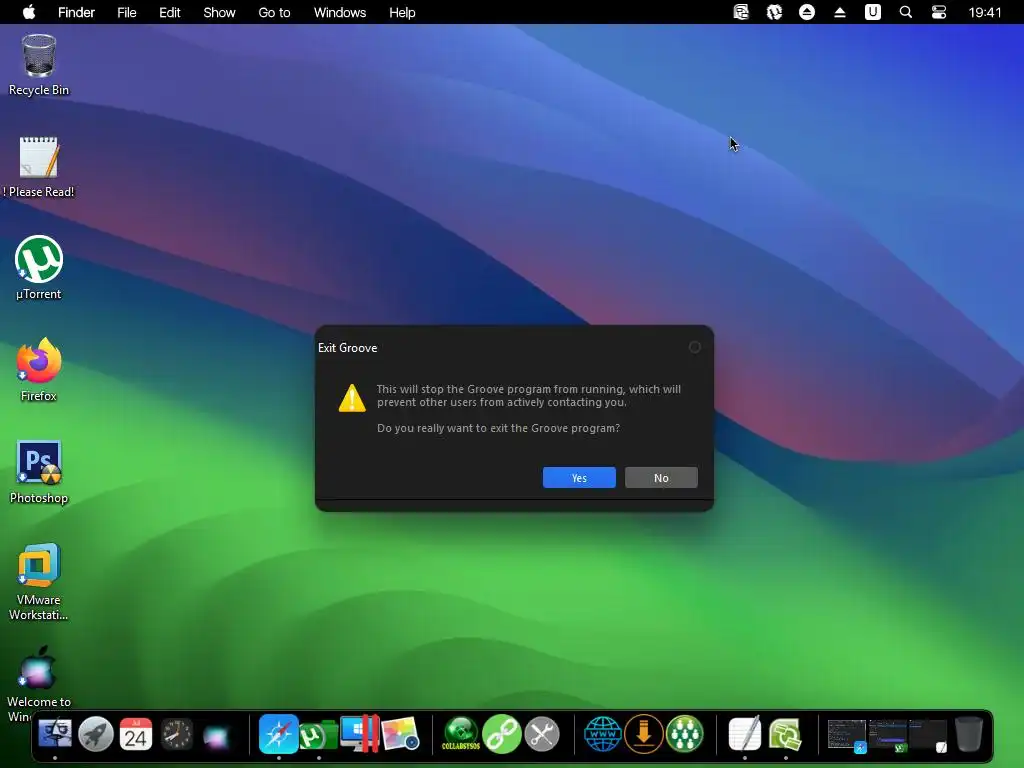Image resolution: width=1024 pixels, height=768 pixels.
Task: Open the third window thumbnail with notepad badge
Action: [928, 735]
